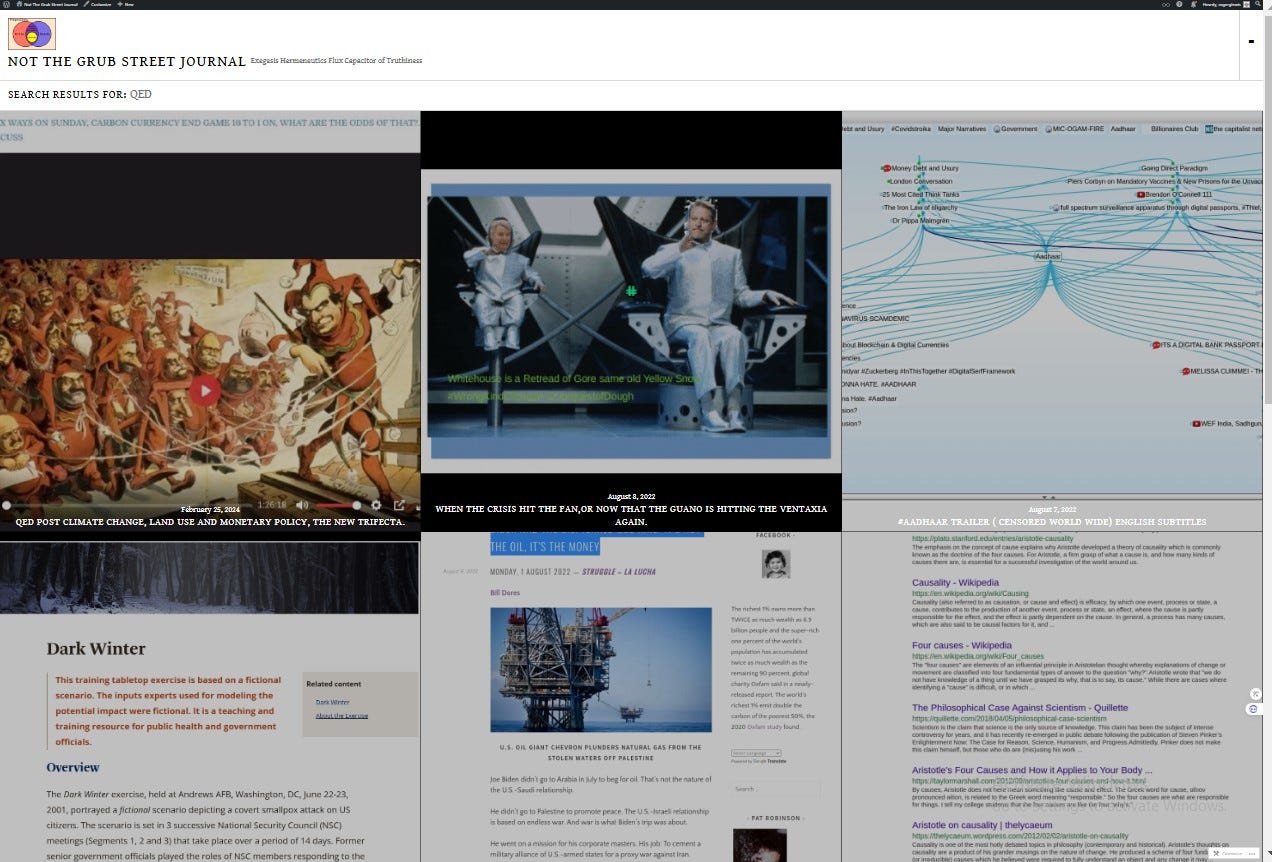Select Government tab in mind map
This screenshot has height=862, width=1272.
coord(1016,129)
